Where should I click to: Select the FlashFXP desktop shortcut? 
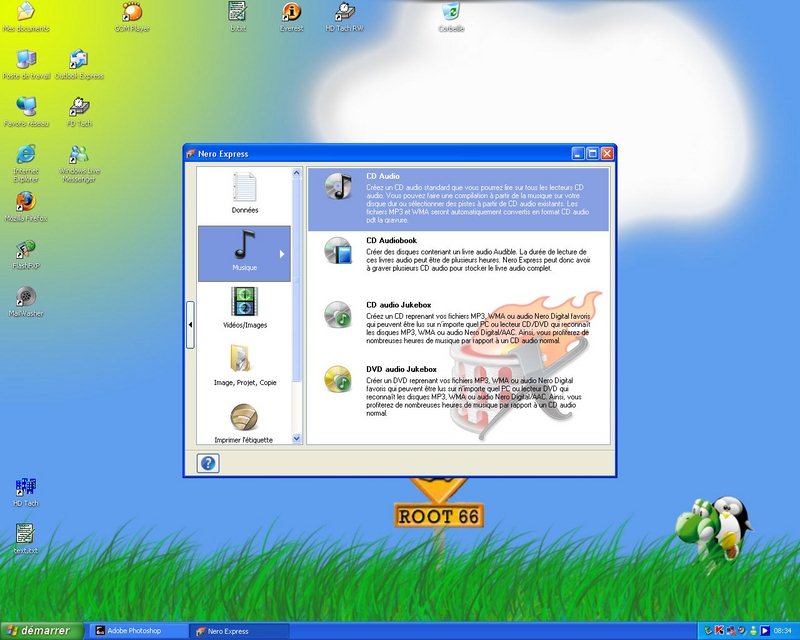tap(26, 255)
